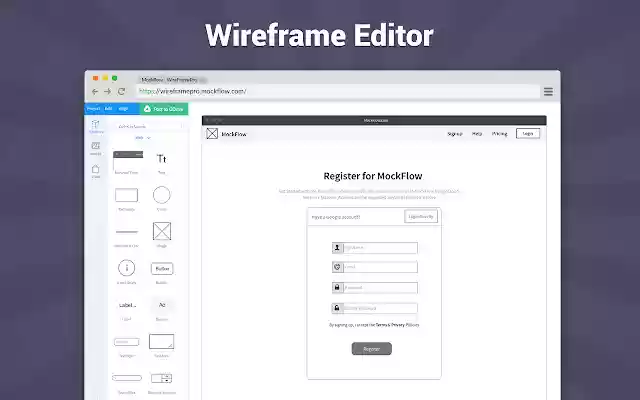The image size is (640, 400).
Task: Click the browser forward arrow
Action: tap(108, 91)
